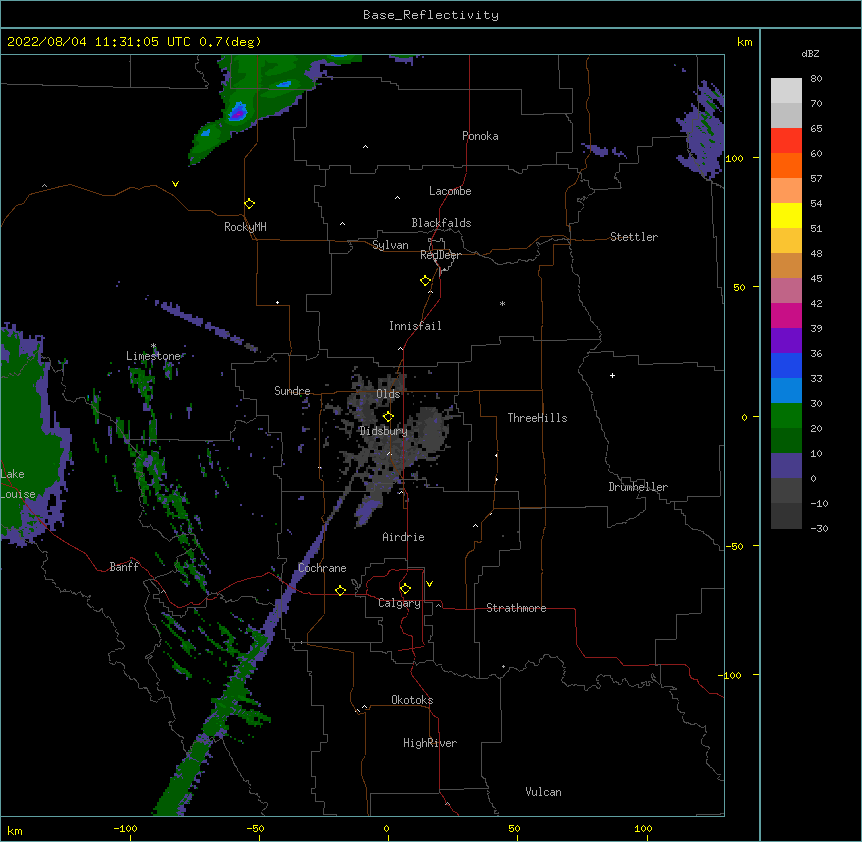Click the HighRiver town label
The image size is (862, 842).
430,743
